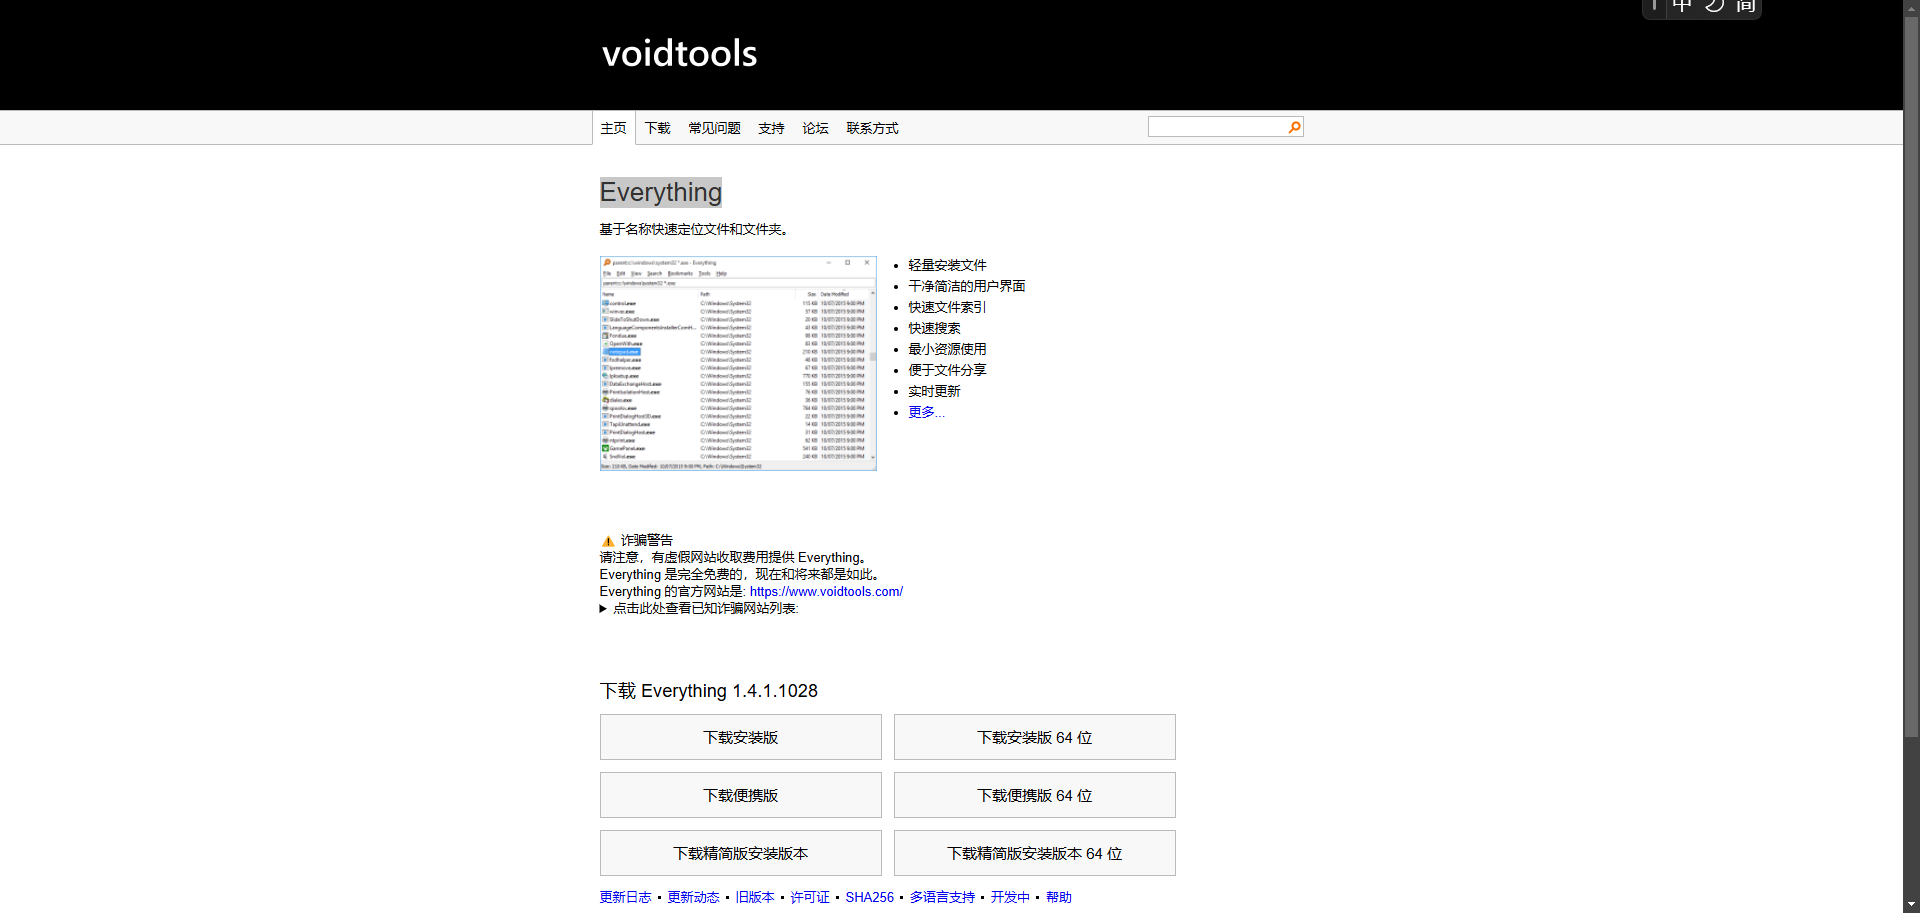Viewport: 1920px width, 913px height.
Task: Open the SHA256 link
Action: point(869,897)
